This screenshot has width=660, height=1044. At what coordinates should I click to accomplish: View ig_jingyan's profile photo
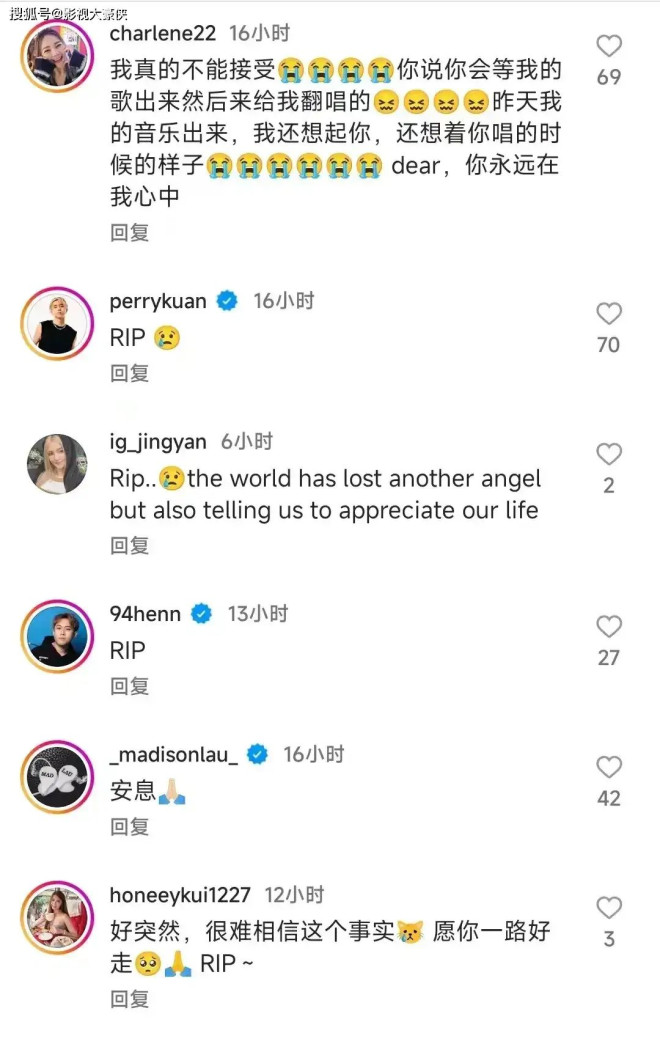56,464
